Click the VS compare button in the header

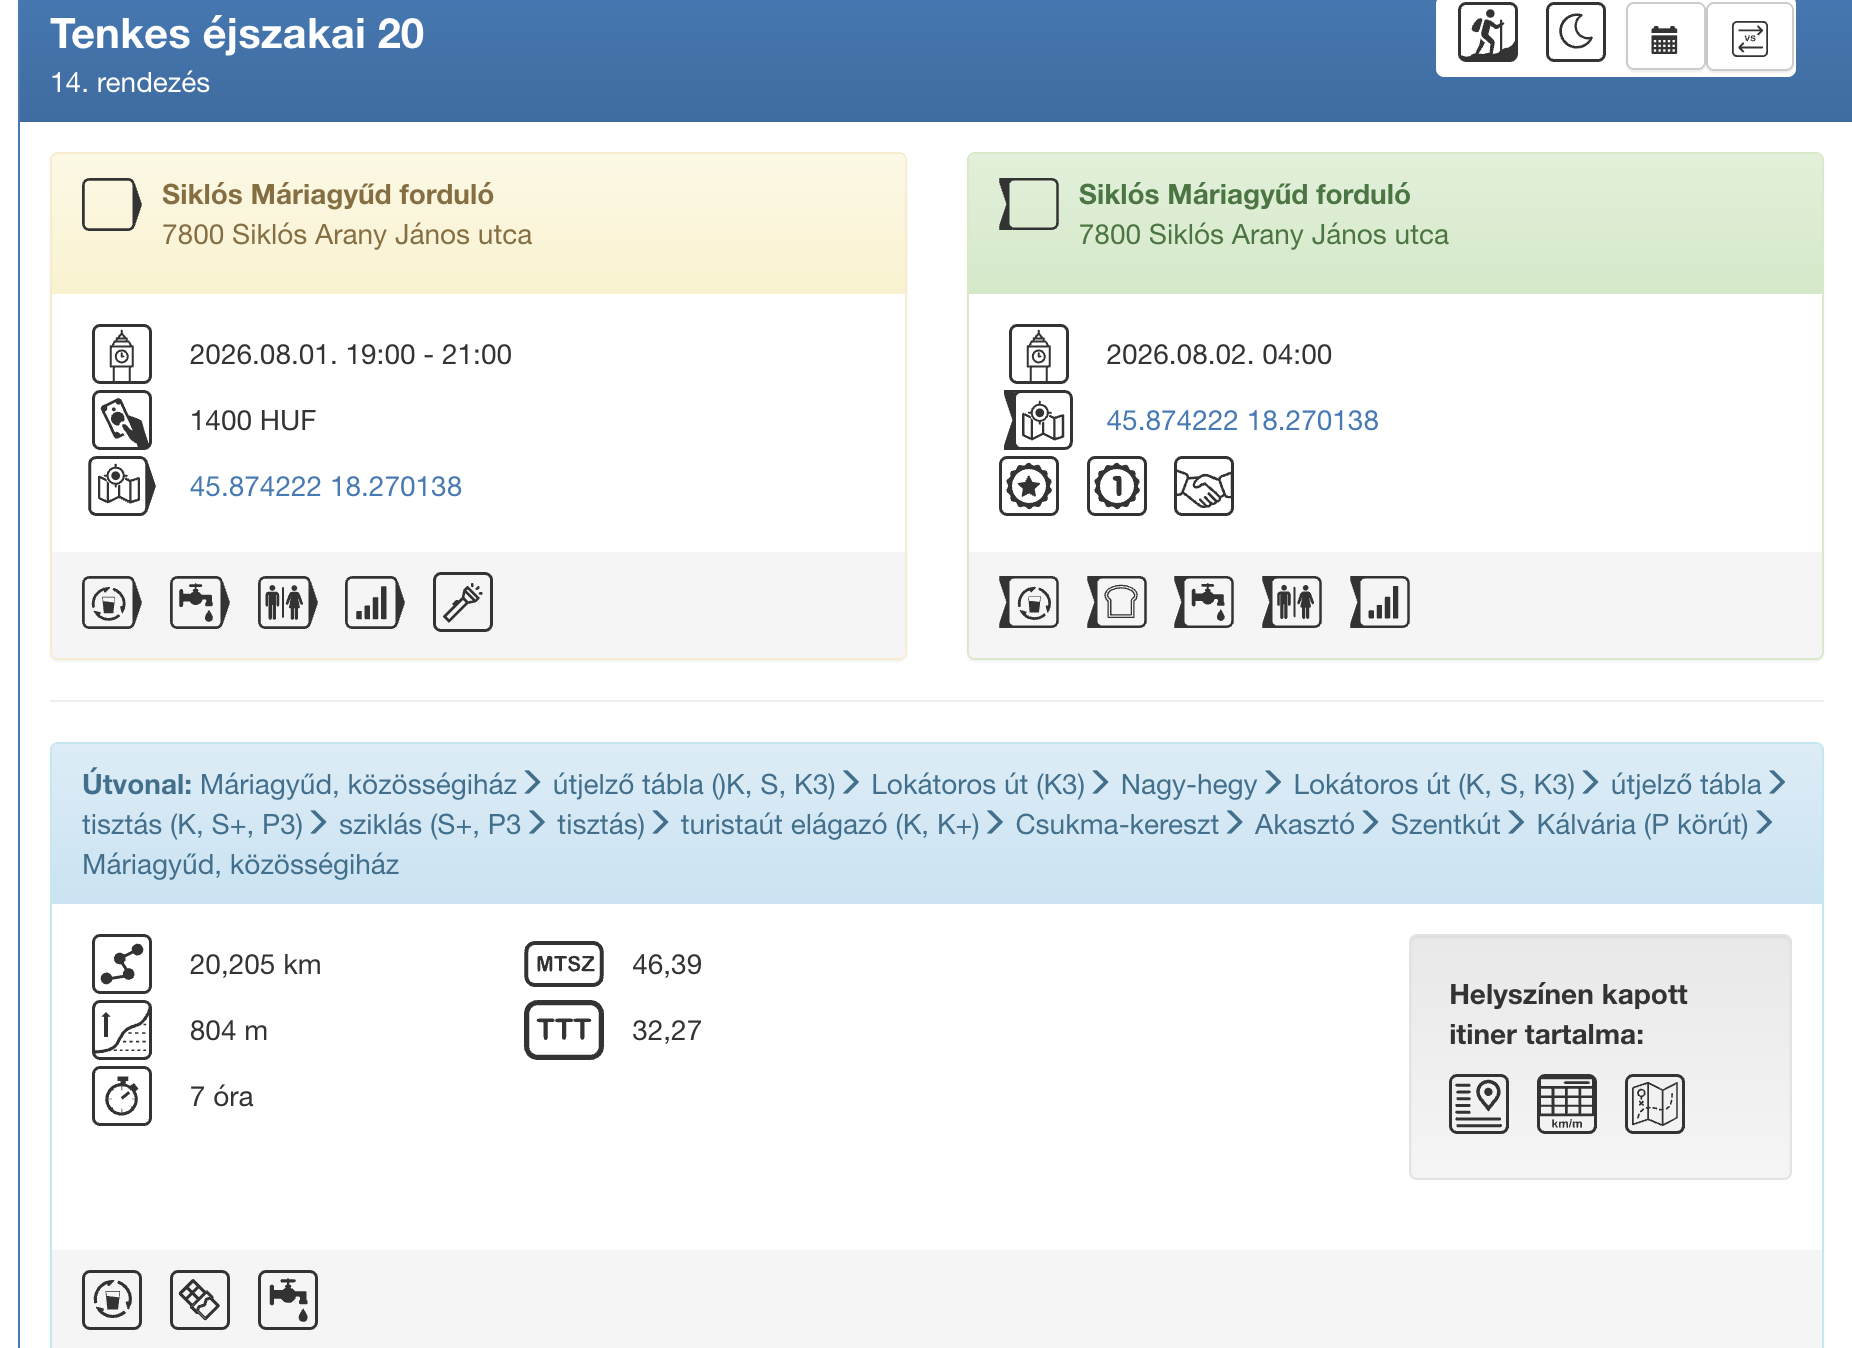[1750, 38]
